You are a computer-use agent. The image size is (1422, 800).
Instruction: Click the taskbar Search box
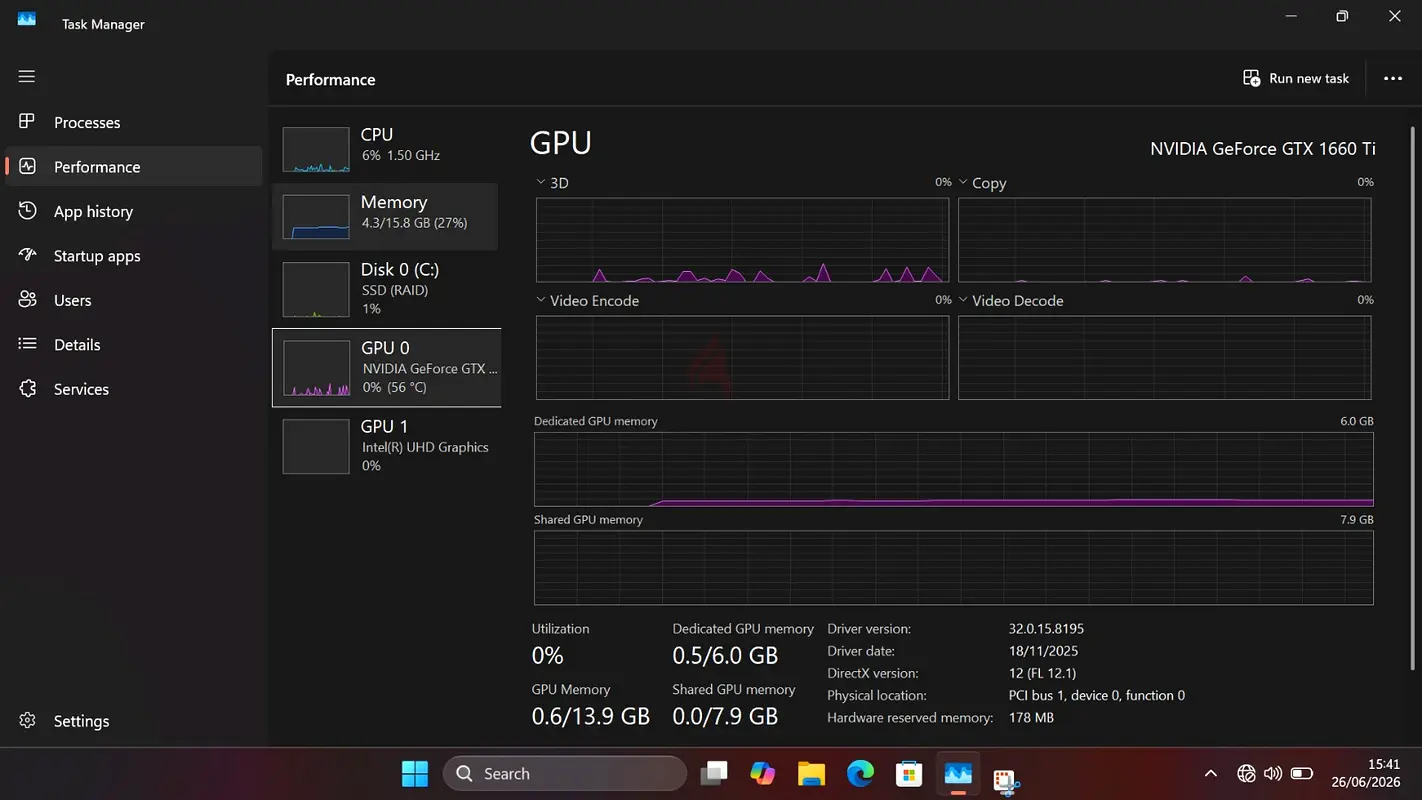pyautogui.click(x=565, y=773)
